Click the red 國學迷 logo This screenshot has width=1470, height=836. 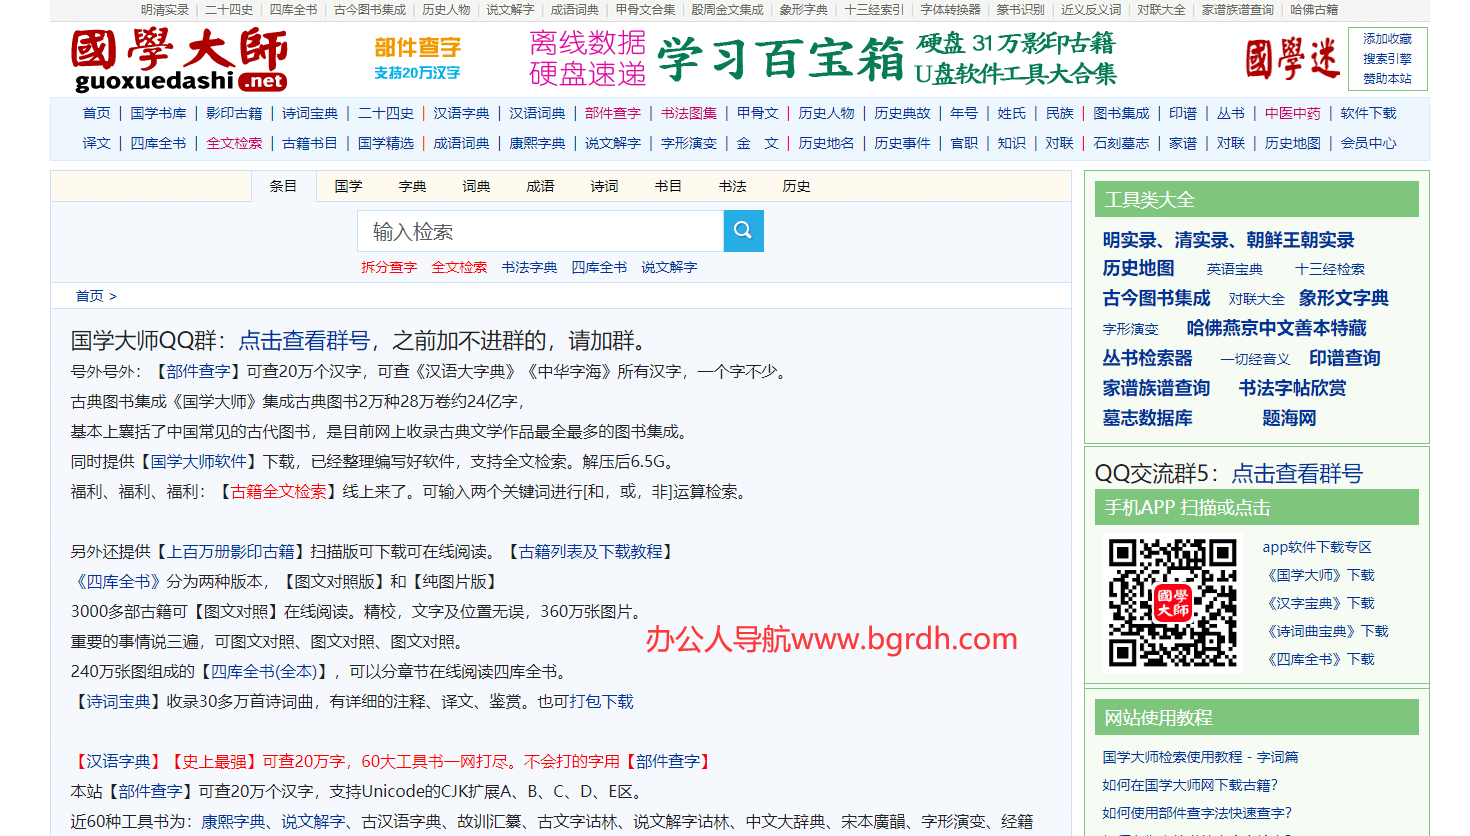[1291, 59]
